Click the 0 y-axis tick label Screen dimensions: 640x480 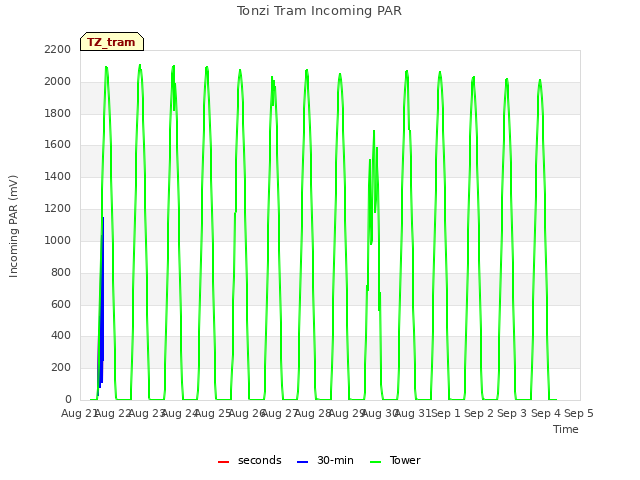click(x=68, y=399)
